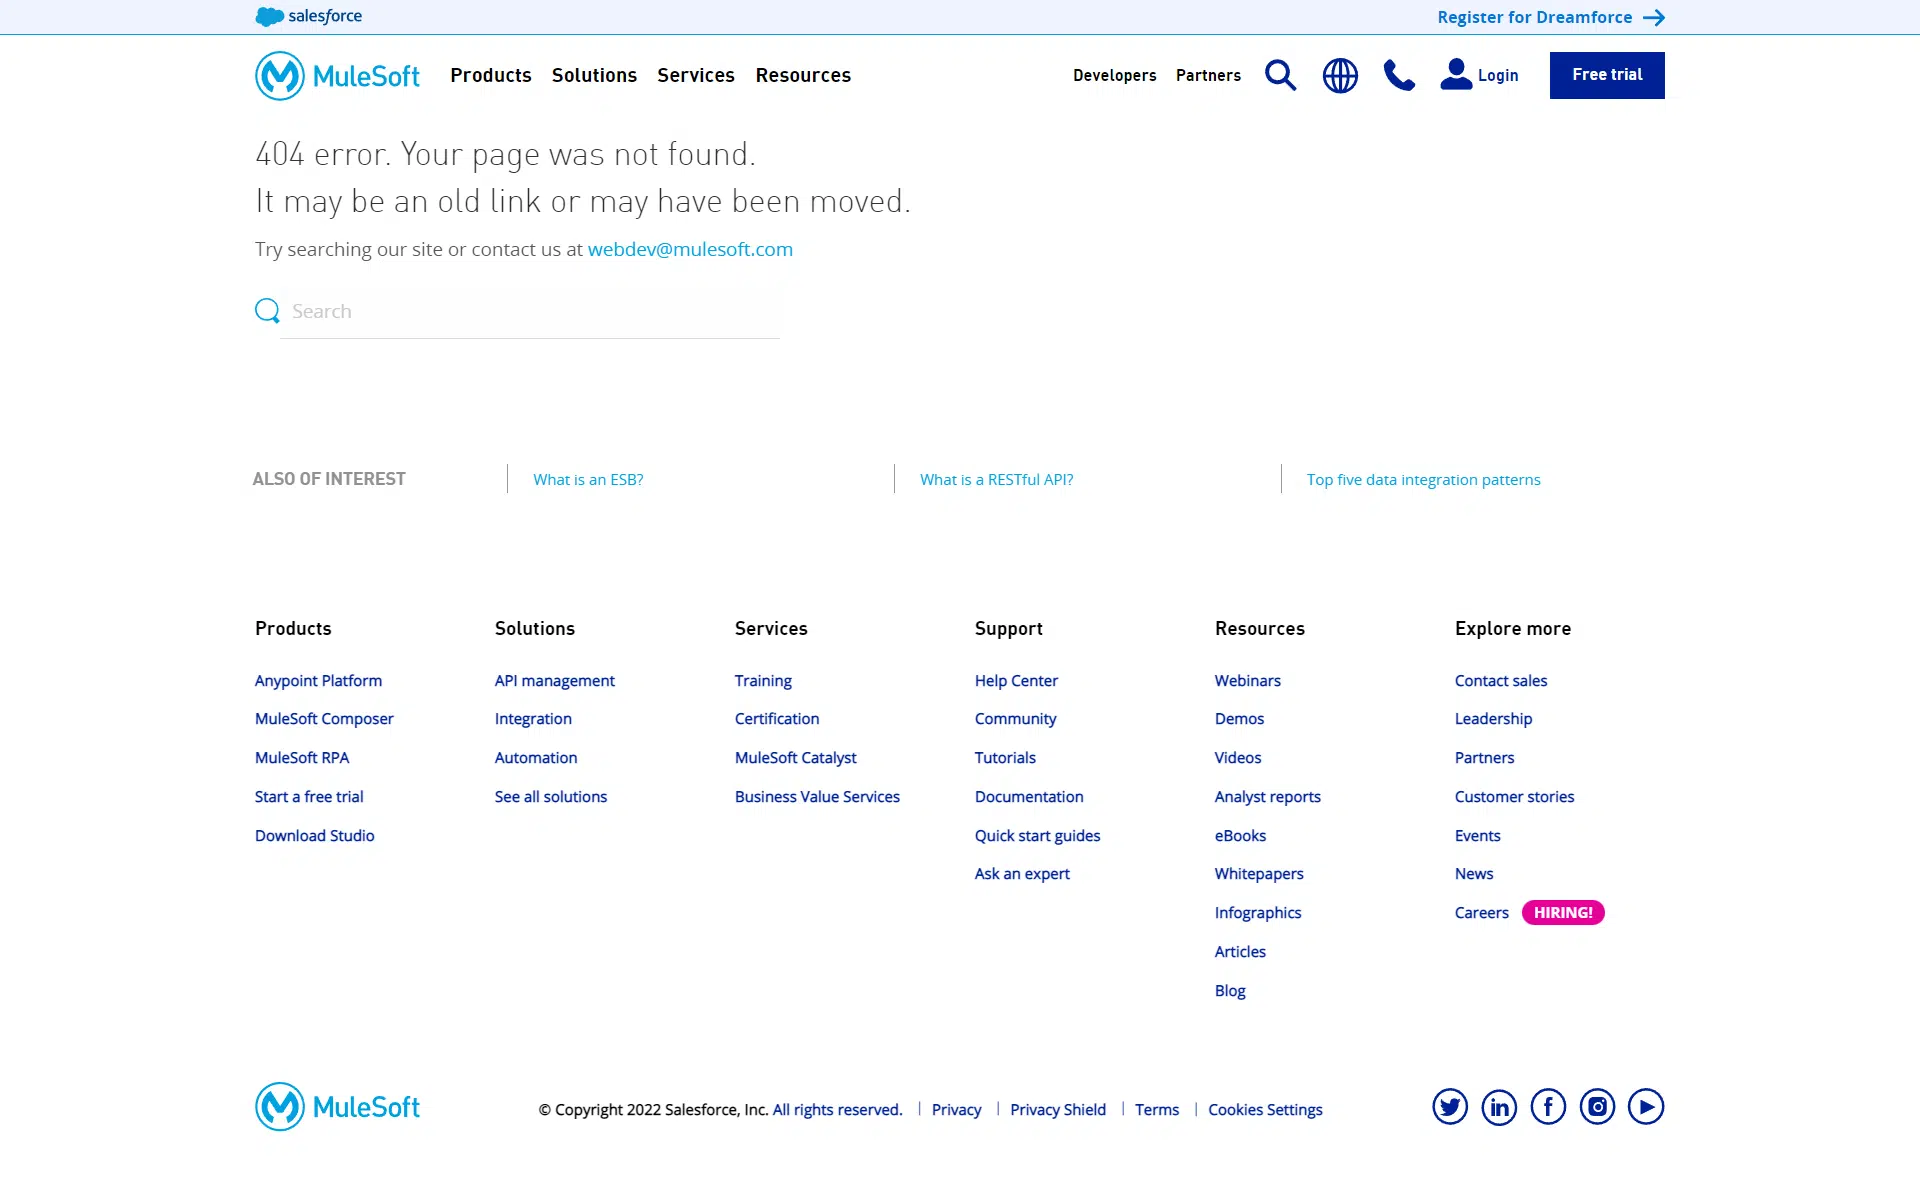
Task: Open Tutorials footer link
Action: coord(1005,757)
